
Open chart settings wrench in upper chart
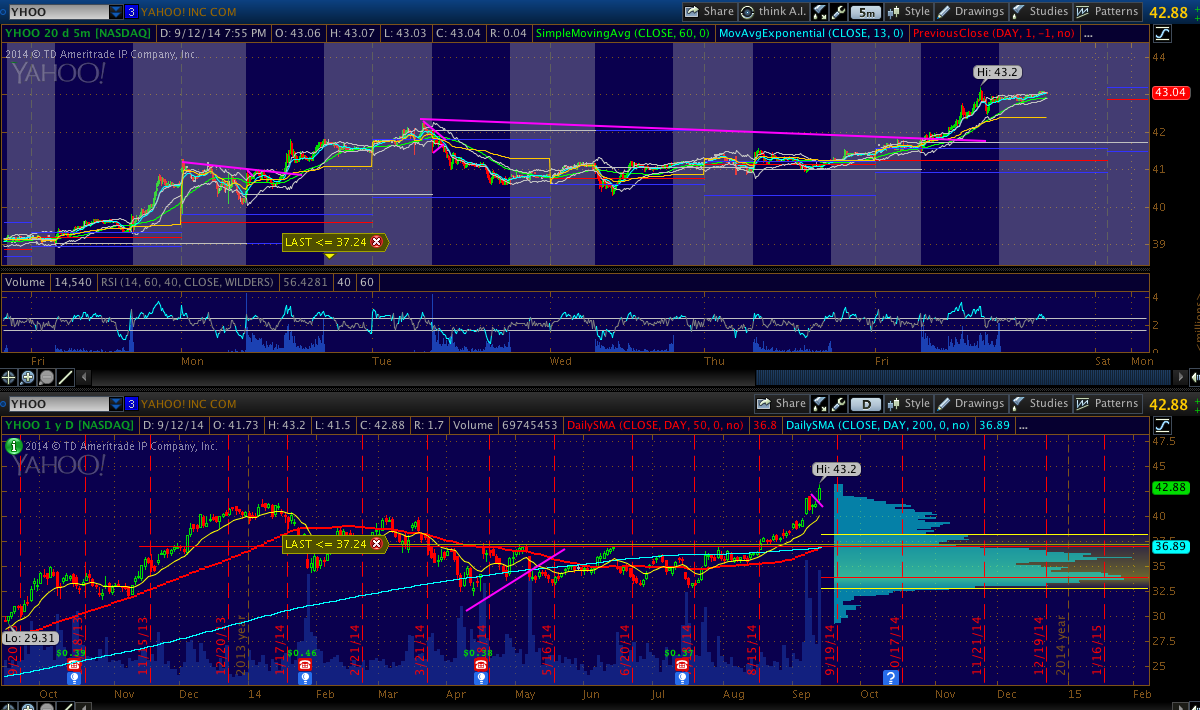(839, 12)
